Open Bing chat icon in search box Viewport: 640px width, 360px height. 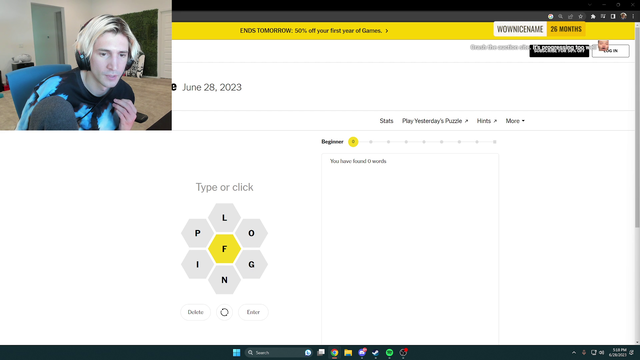(308, 353)
